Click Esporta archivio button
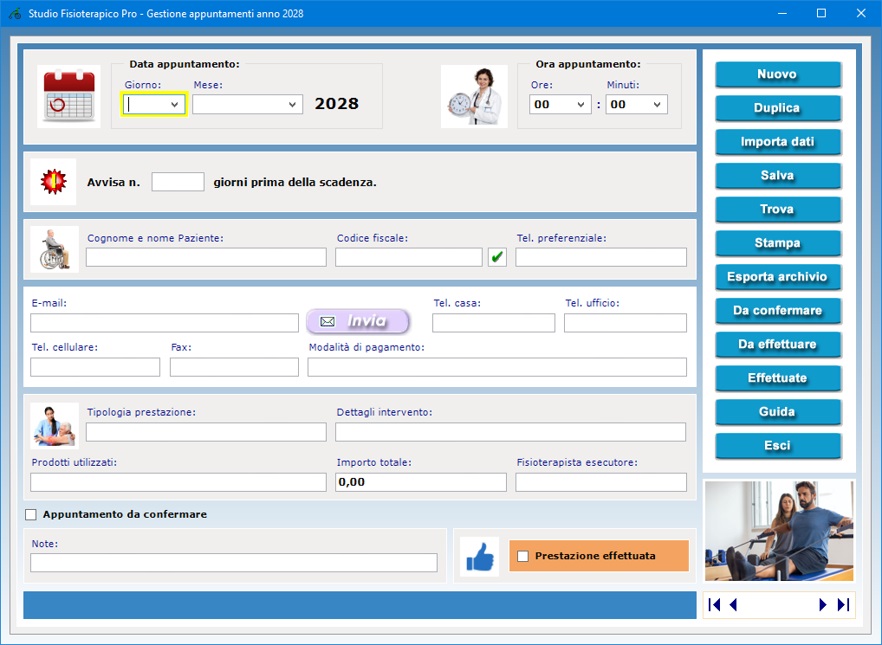Viewport: 882px width, 645px height. (778, 277)
